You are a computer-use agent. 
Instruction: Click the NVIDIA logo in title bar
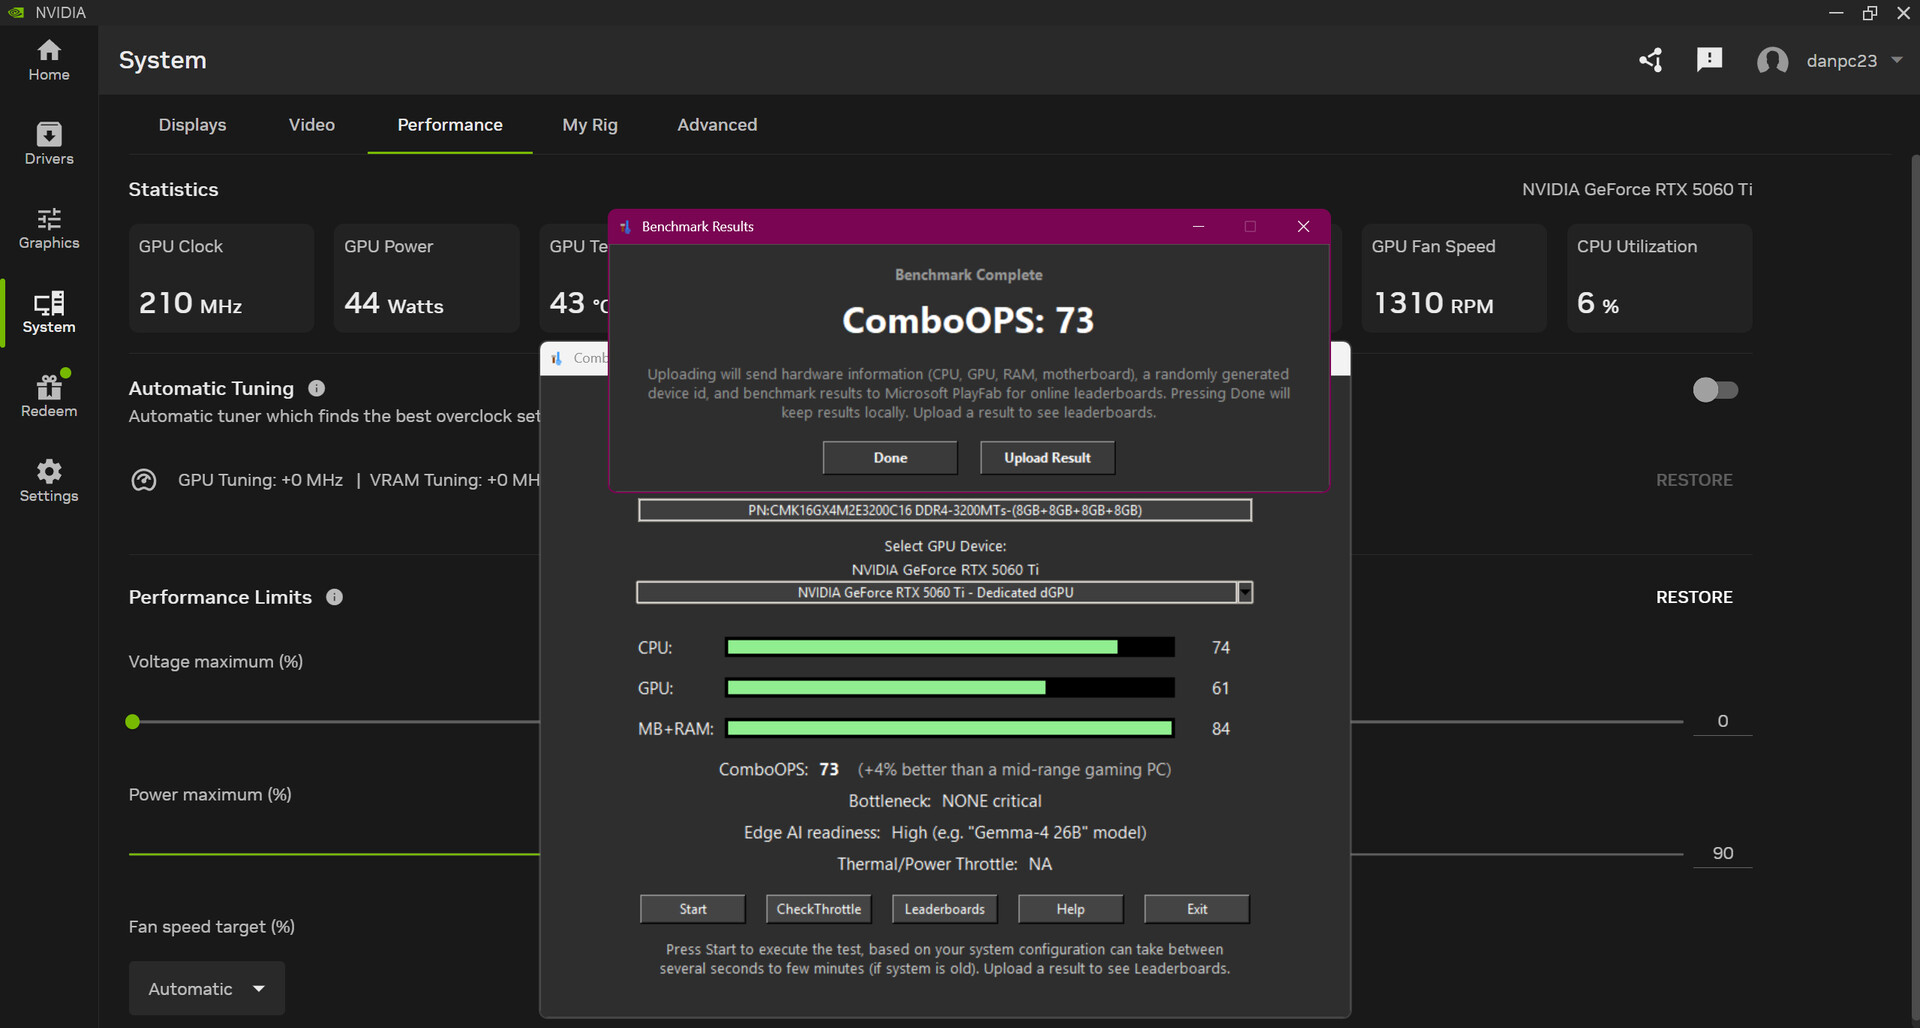16,13
